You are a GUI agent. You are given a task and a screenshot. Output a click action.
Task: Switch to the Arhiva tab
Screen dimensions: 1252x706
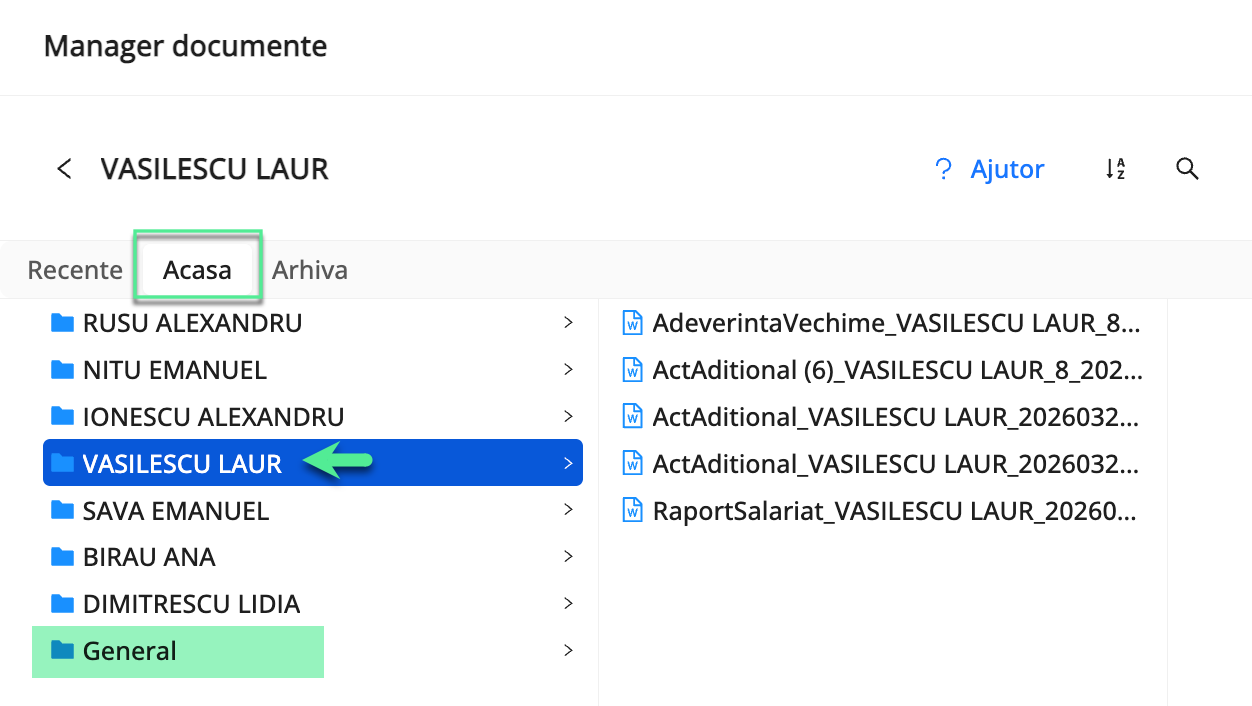[x=310, y=270]
